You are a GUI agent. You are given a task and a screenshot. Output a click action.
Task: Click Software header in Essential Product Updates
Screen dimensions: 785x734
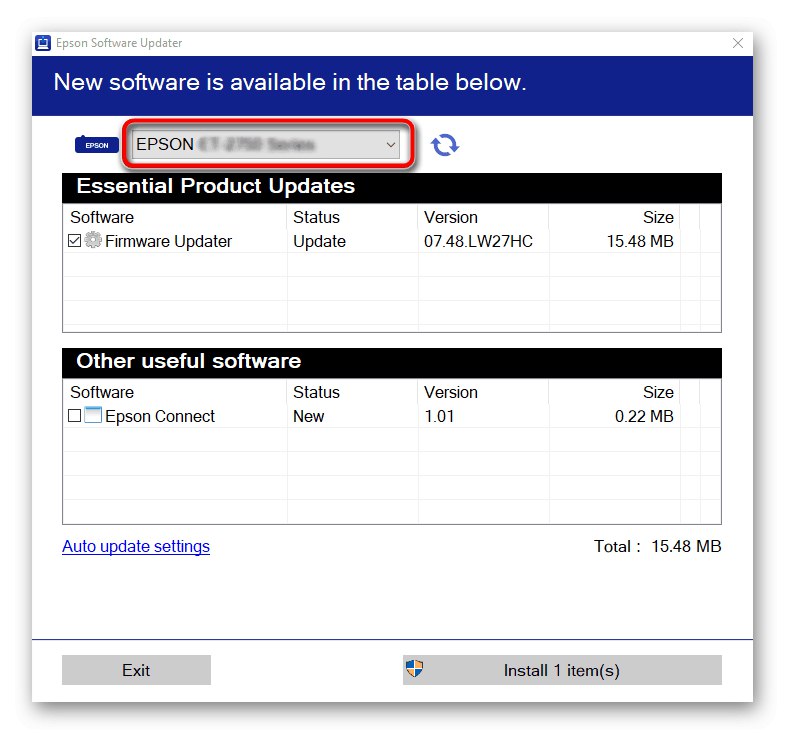[102, 217]
